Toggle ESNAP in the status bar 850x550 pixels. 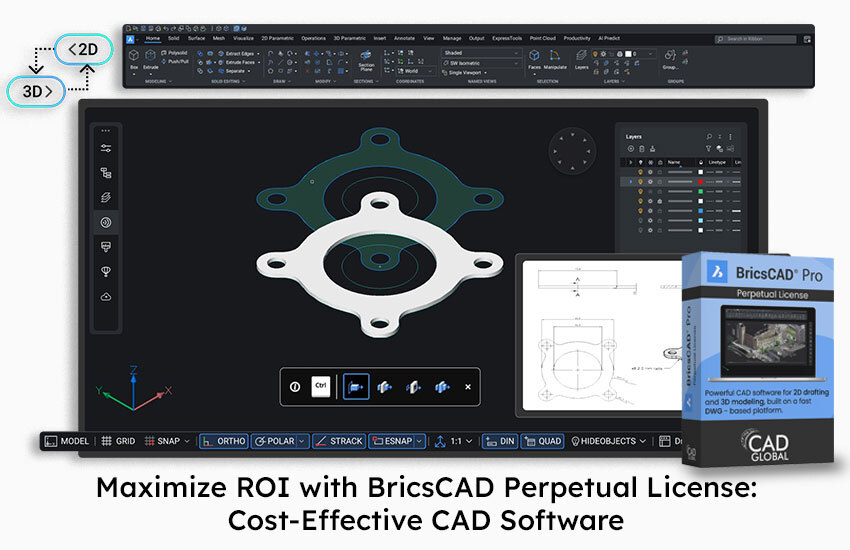pyautogui.click(x=392, y=441)
